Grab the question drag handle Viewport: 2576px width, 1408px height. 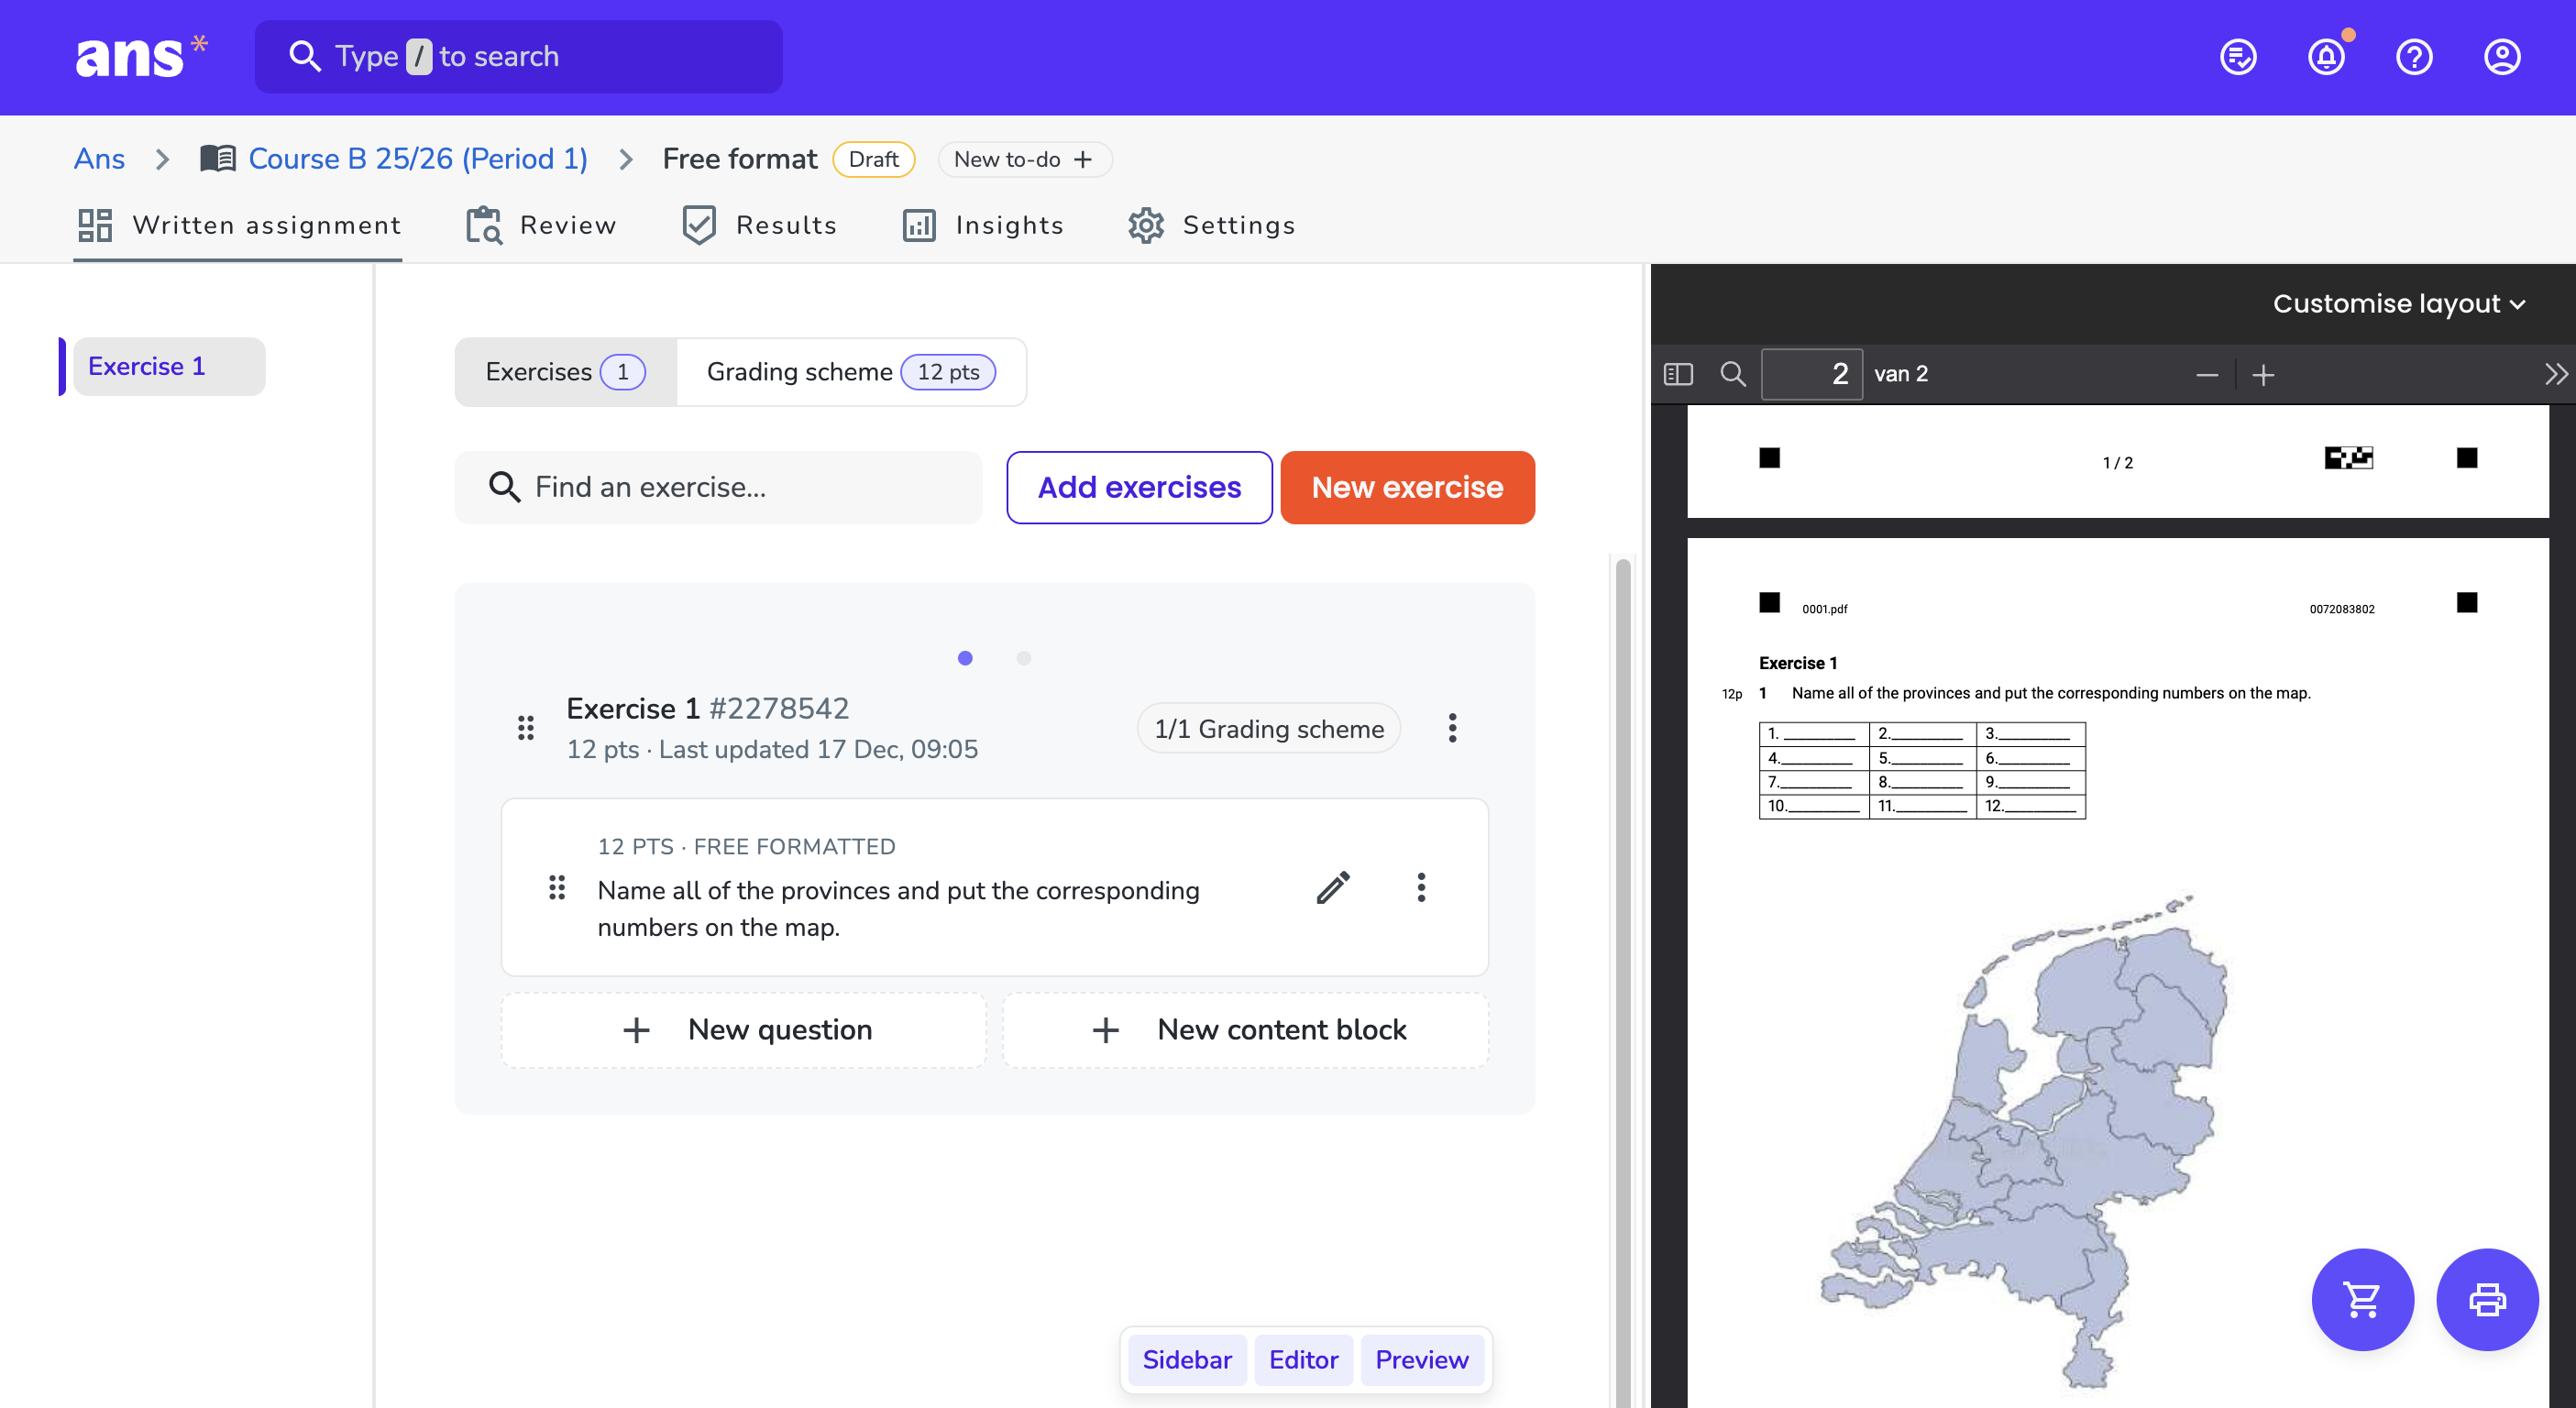(x=557, y=887)
